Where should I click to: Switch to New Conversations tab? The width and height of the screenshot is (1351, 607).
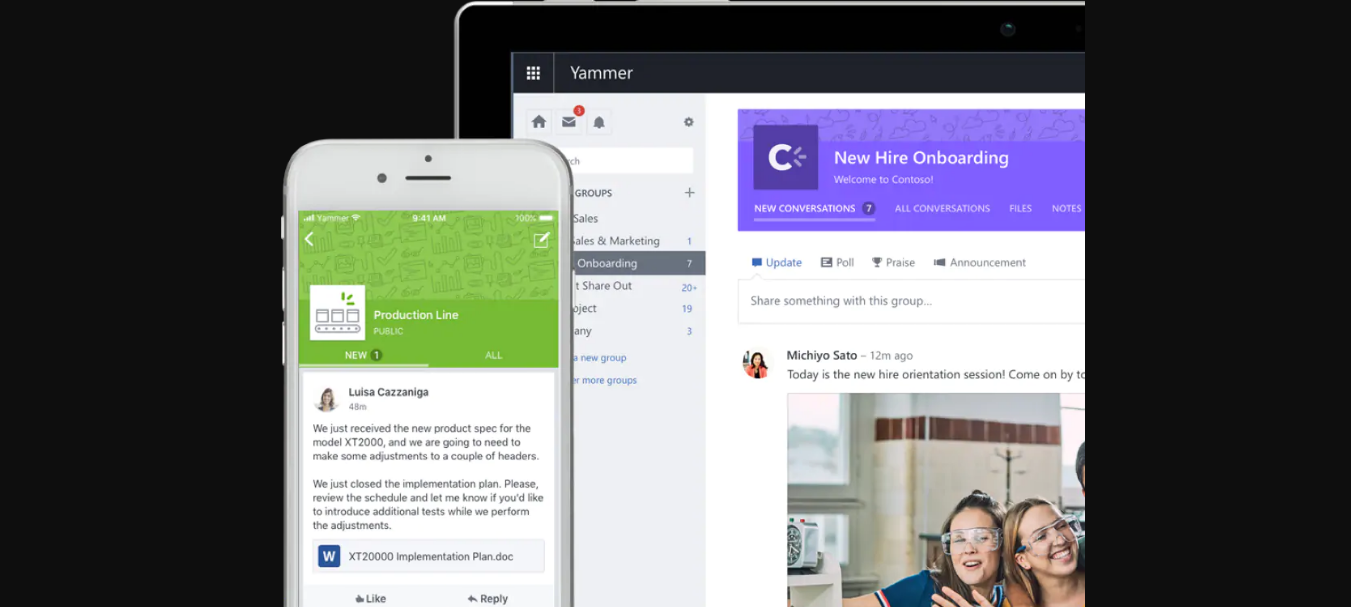pos(814,208)
